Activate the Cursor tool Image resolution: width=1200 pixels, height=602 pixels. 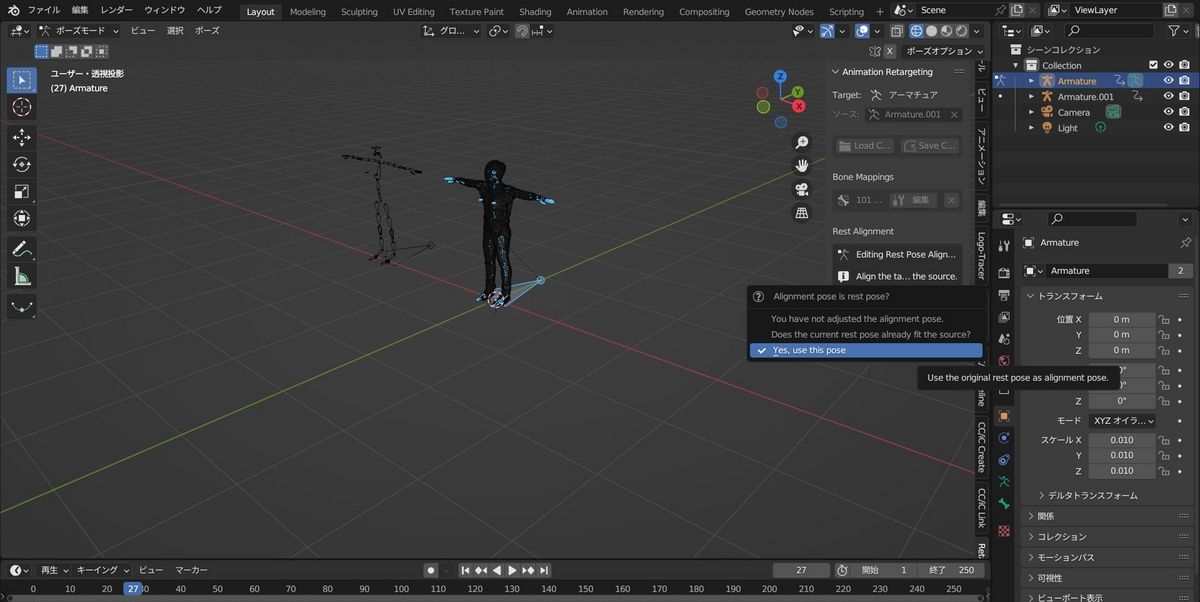click(x=22, y=107)
